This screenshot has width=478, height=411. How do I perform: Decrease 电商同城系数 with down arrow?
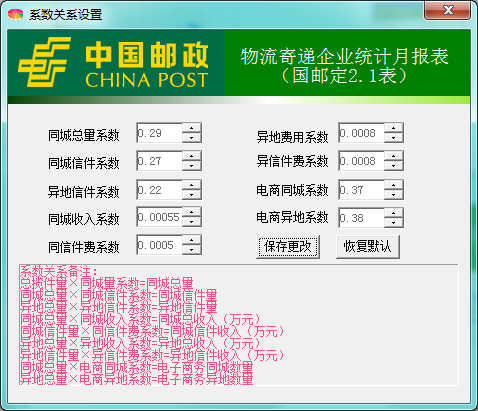[x=393, y=195]
